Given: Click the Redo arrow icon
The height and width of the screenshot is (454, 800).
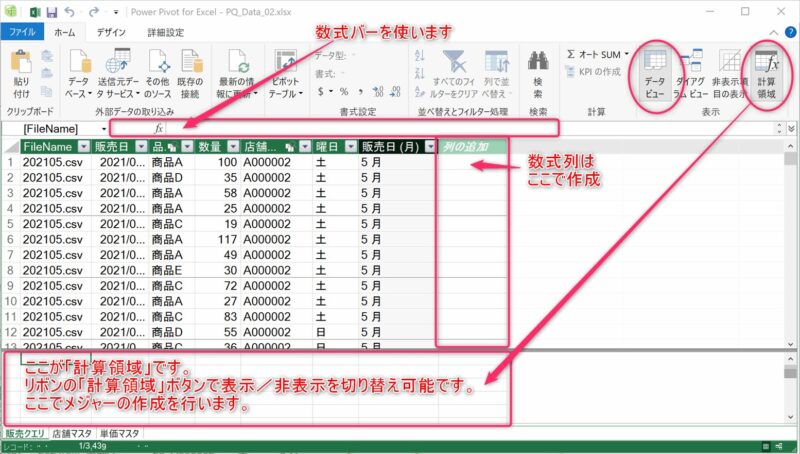Looking at the screenshot, I should coord(93,11).
